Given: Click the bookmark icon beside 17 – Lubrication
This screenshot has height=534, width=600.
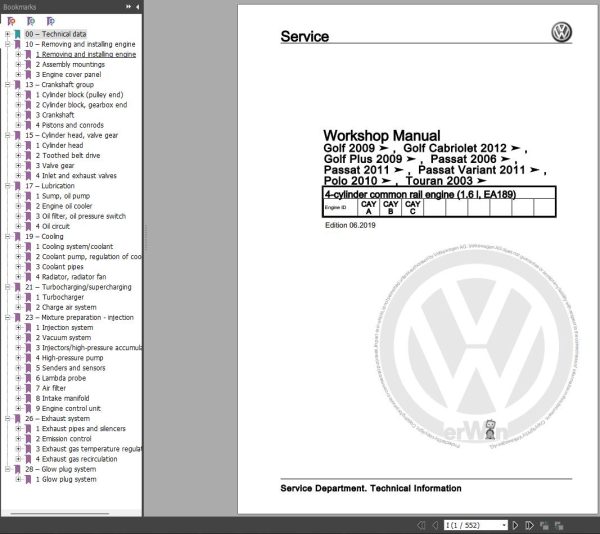Looking at the screenshot, I should [17, 186].
